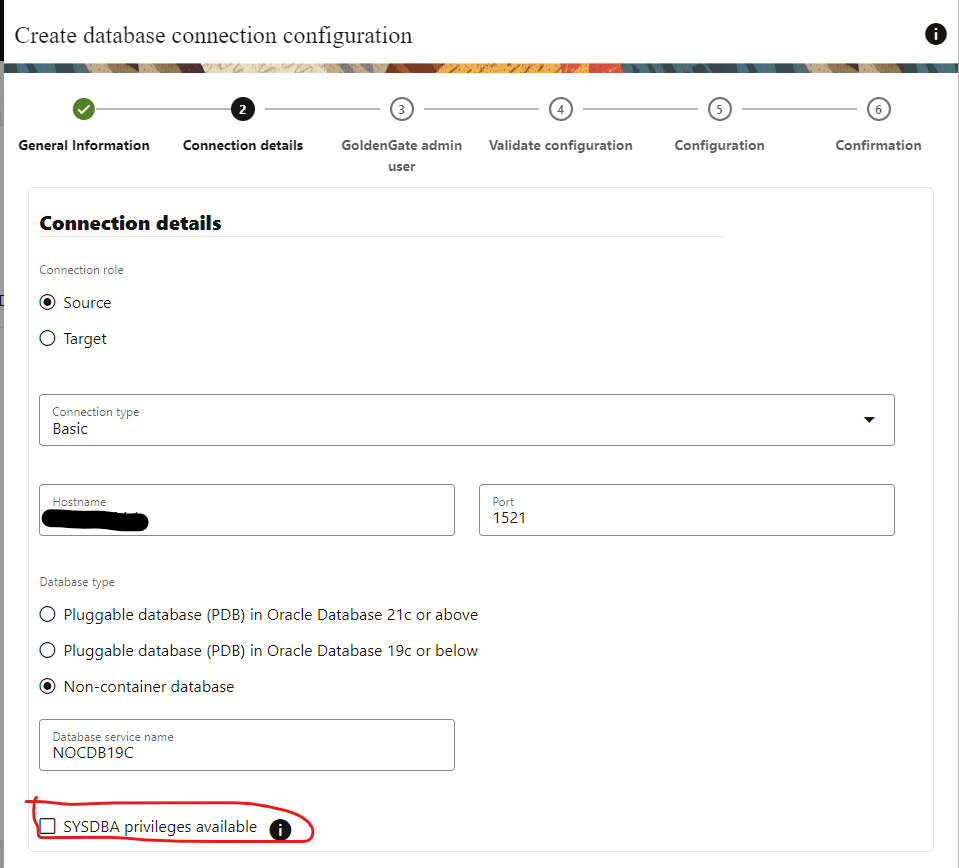
Task: Select the Source connection role
Action: coord(48,303)
